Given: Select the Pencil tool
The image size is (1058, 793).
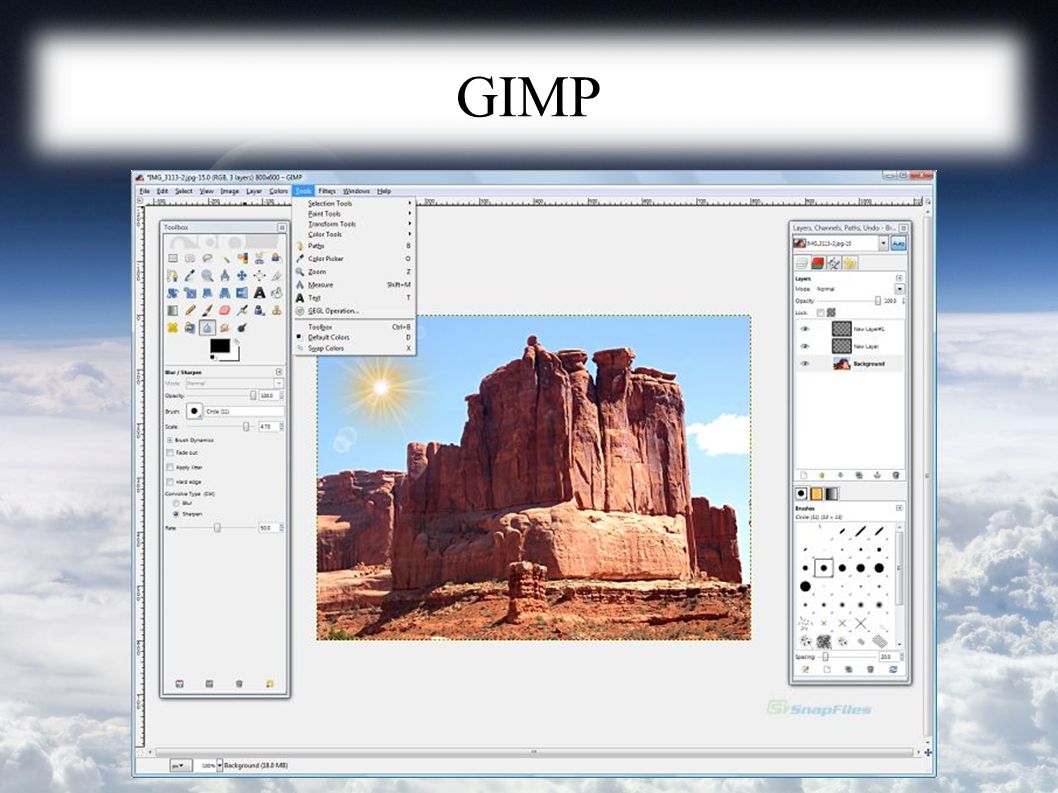Looking at the screenshot, I should pyautogui.click(x=190, y=310).
